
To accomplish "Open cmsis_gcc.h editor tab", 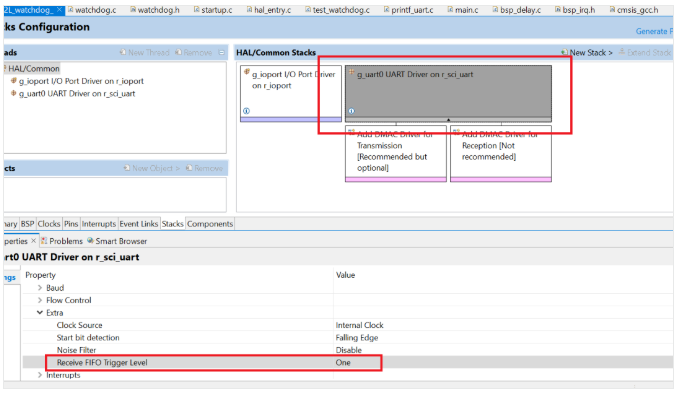I will pos(633,10).
